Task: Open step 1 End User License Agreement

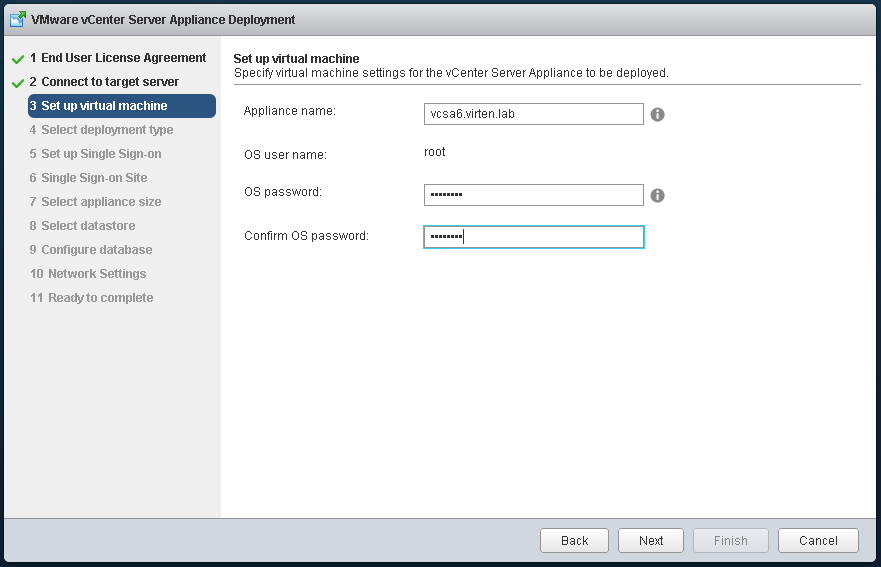Action: tap(118, 58)
